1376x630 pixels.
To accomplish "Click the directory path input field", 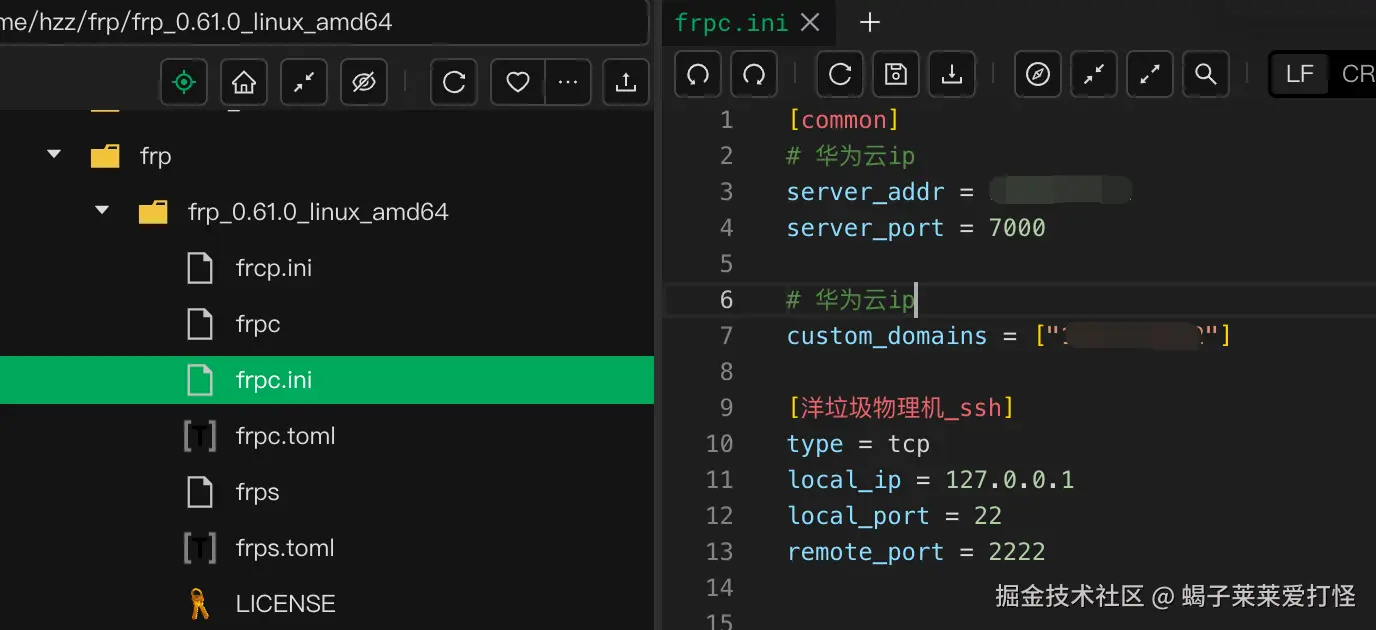I will (320, 22).
